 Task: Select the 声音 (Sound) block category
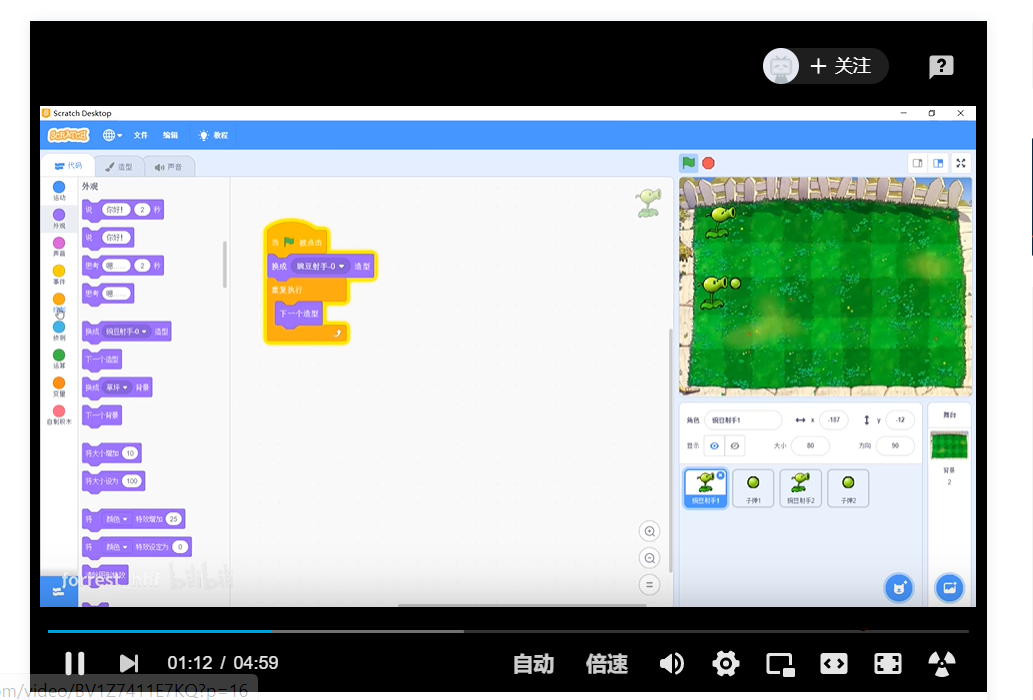pyautogui.click(x=59, y=246)
